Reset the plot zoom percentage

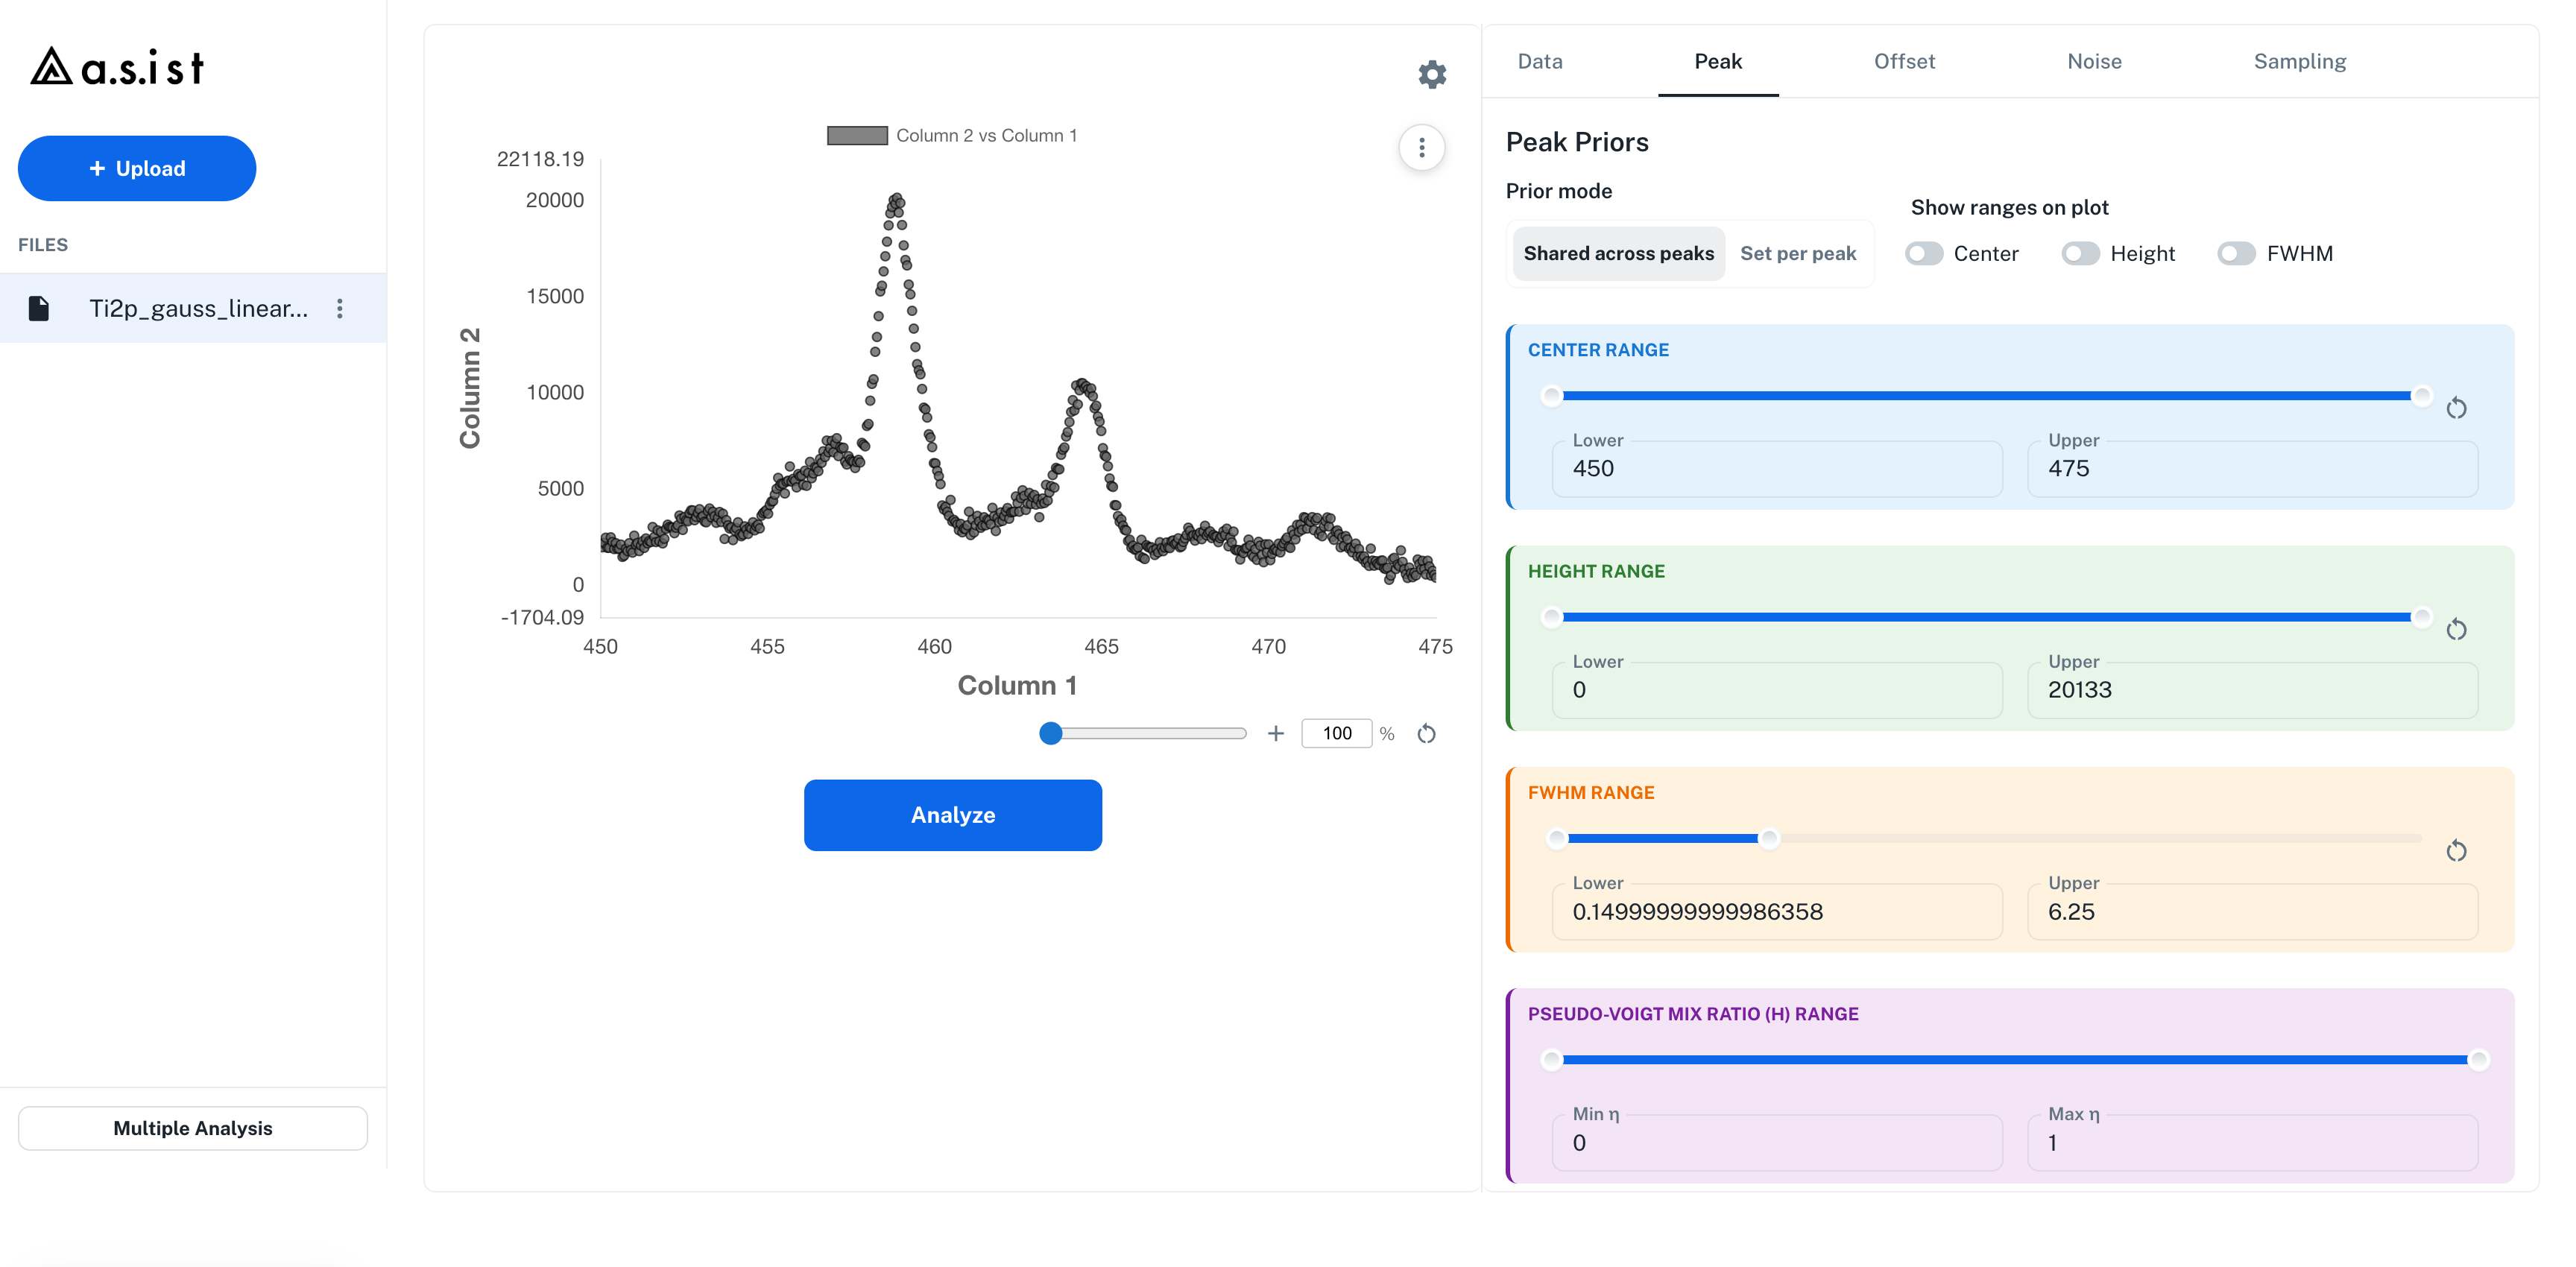[1426, 734]
